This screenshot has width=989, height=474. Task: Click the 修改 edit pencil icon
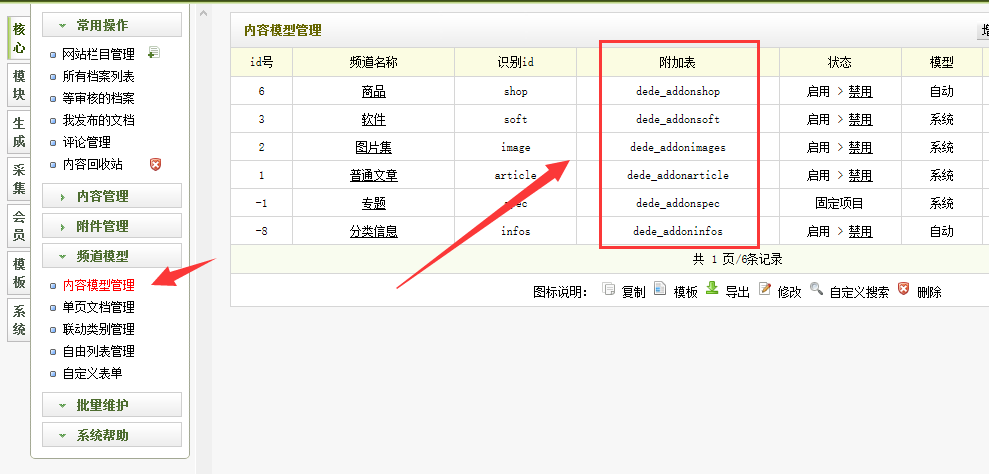765,290
